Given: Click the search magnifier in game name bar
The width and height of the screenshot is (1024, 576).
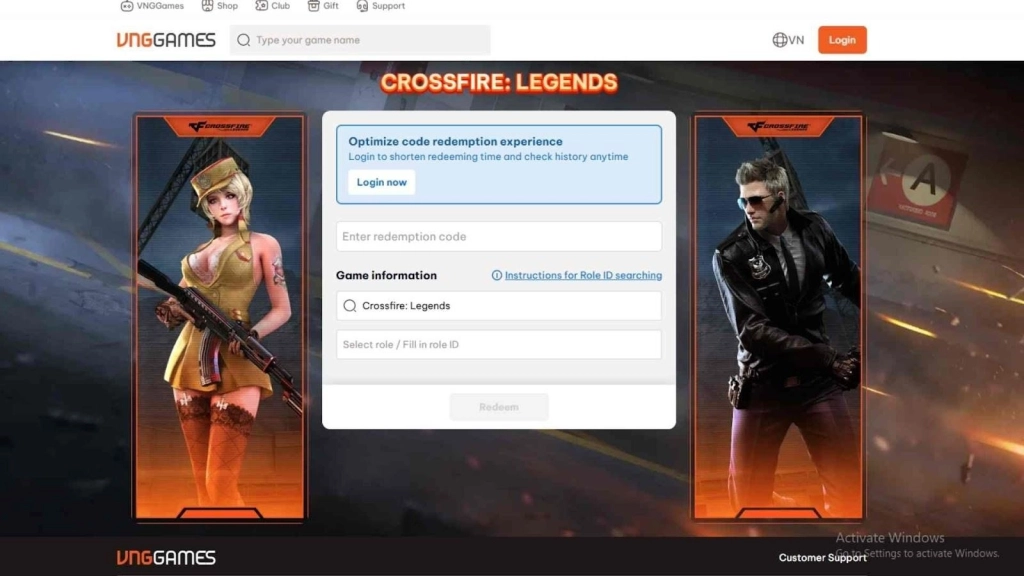Looking at the screenshot, I should pyautogui.click(x=242, y=40).
